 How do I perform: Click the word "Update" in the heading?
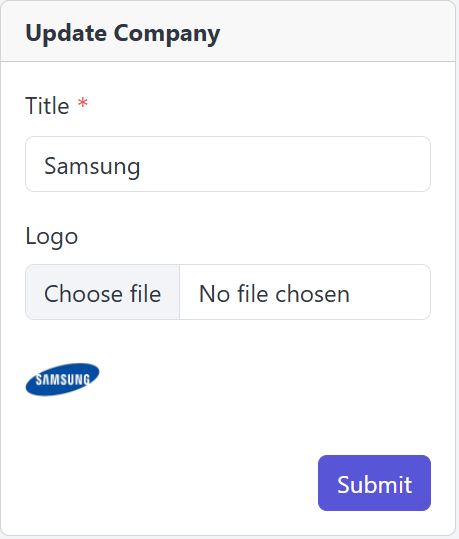click(66, 33)
